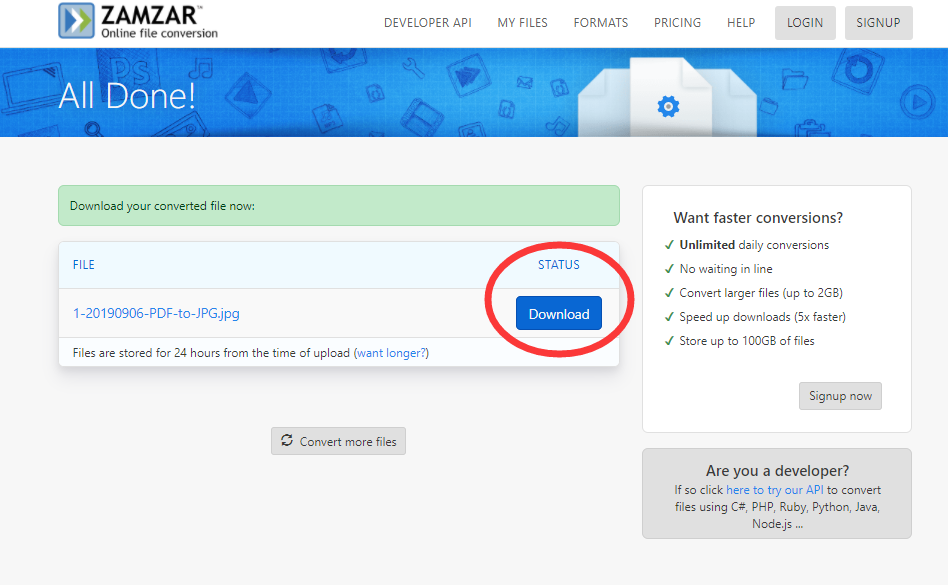Click 'Convert larger files (up to 2GB)' text
This screenshot has width=948, height=585.
click(x=761, y=293)
